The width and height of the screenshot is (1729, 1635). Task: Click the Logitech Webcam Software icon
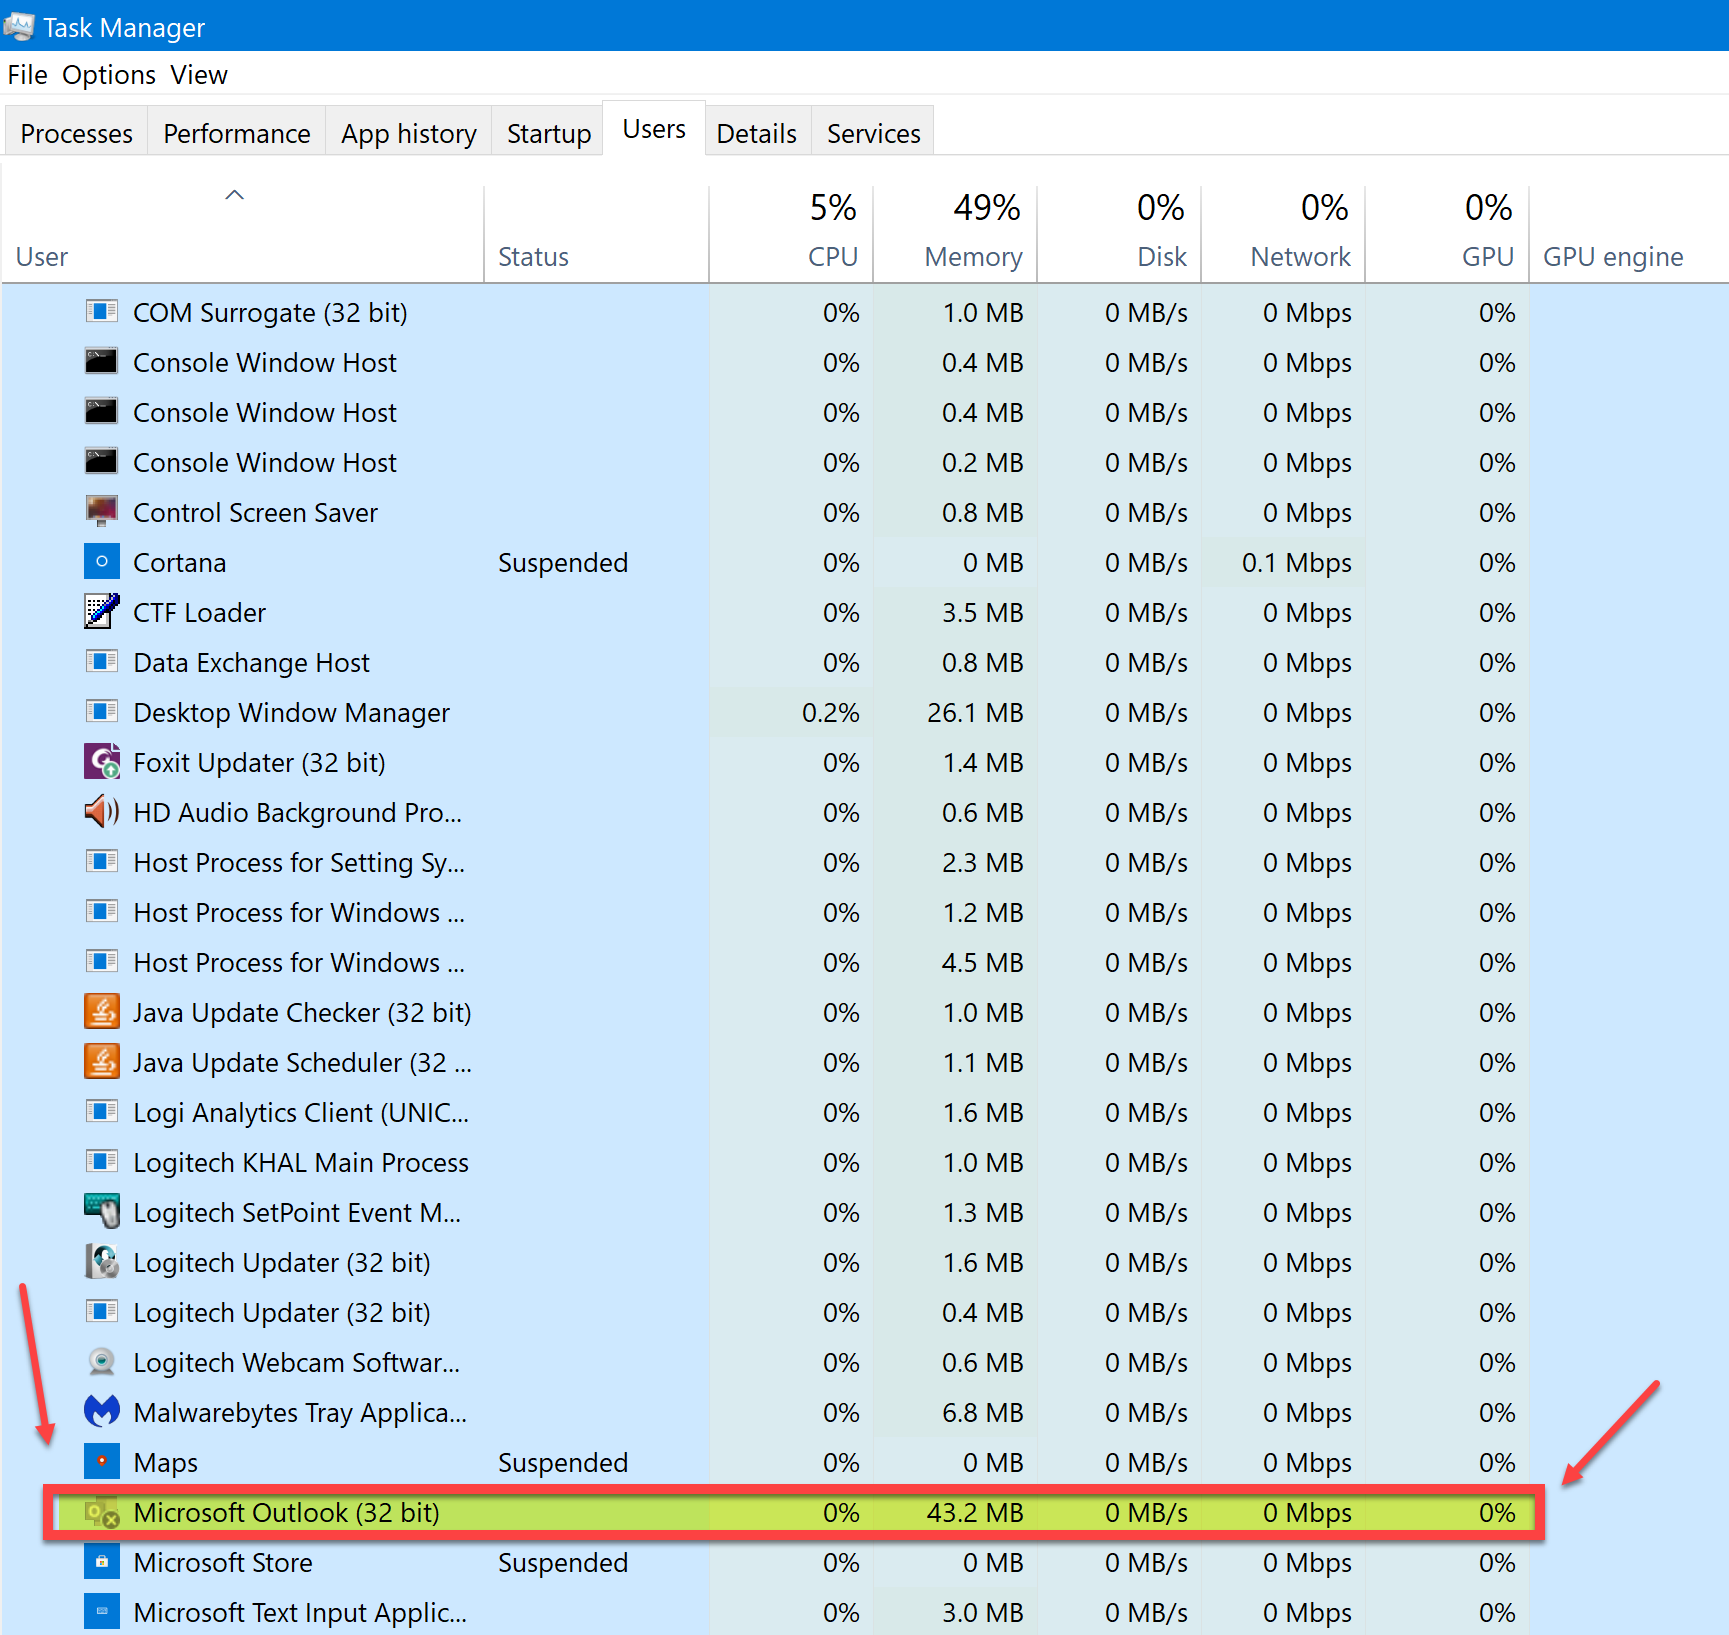click(102, 1362)
